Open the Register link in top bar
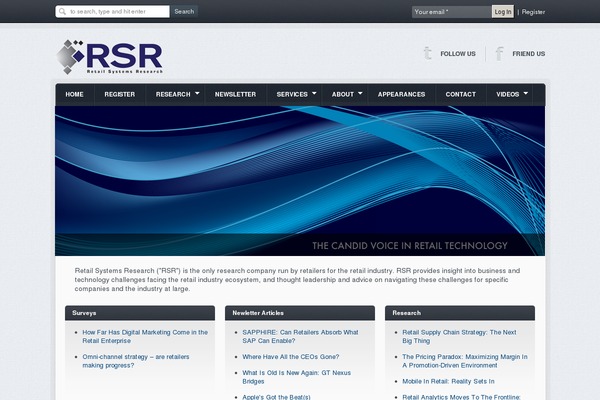Screen dimensions: 600x400 pyautogui.click(x=533, y=12)
